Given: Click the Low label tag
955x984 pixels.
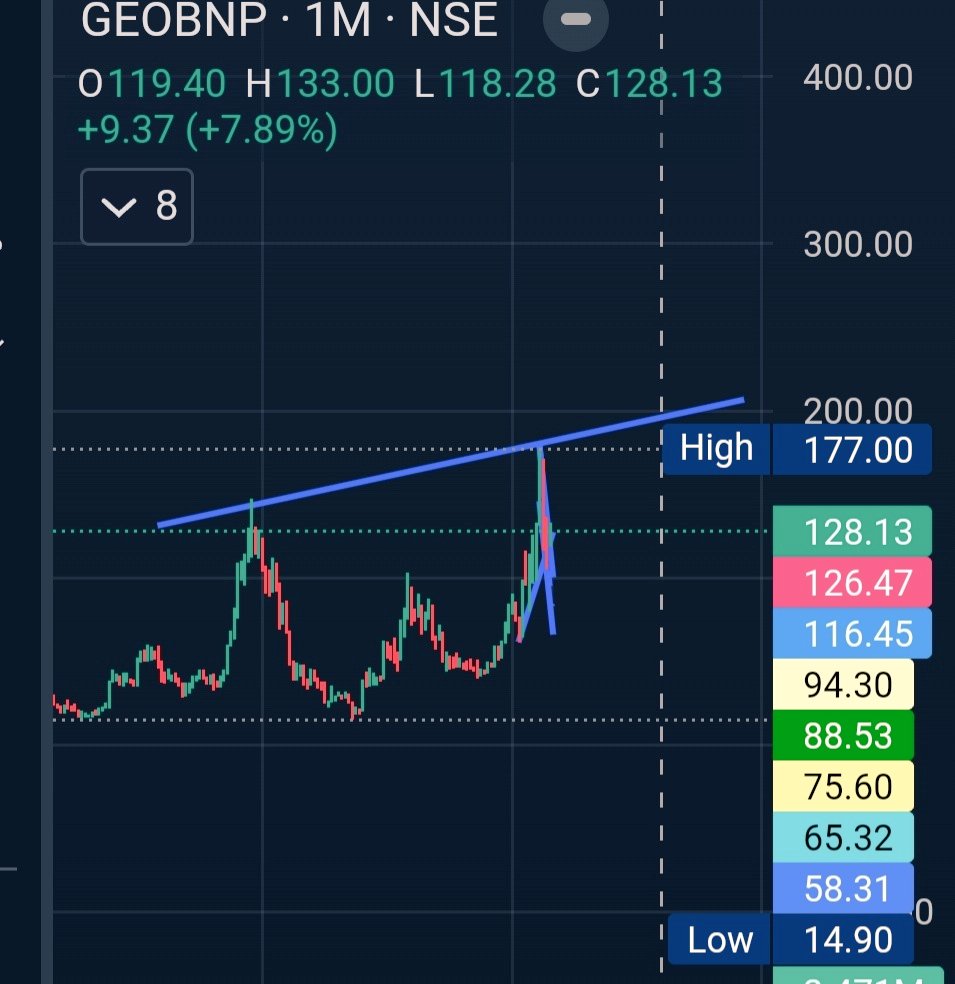Looking at the screenshot, I should (719, 939).
